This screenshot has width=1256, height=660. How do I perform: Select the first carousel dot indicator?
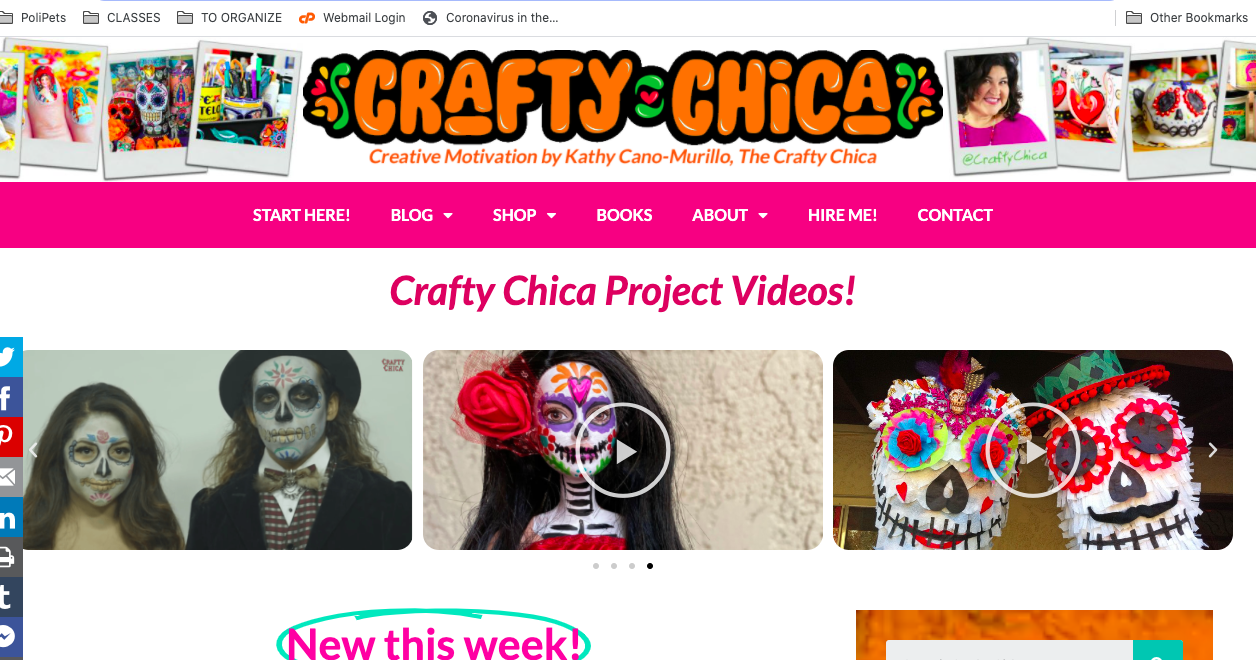pyautogui.click(x=596, y=566)
